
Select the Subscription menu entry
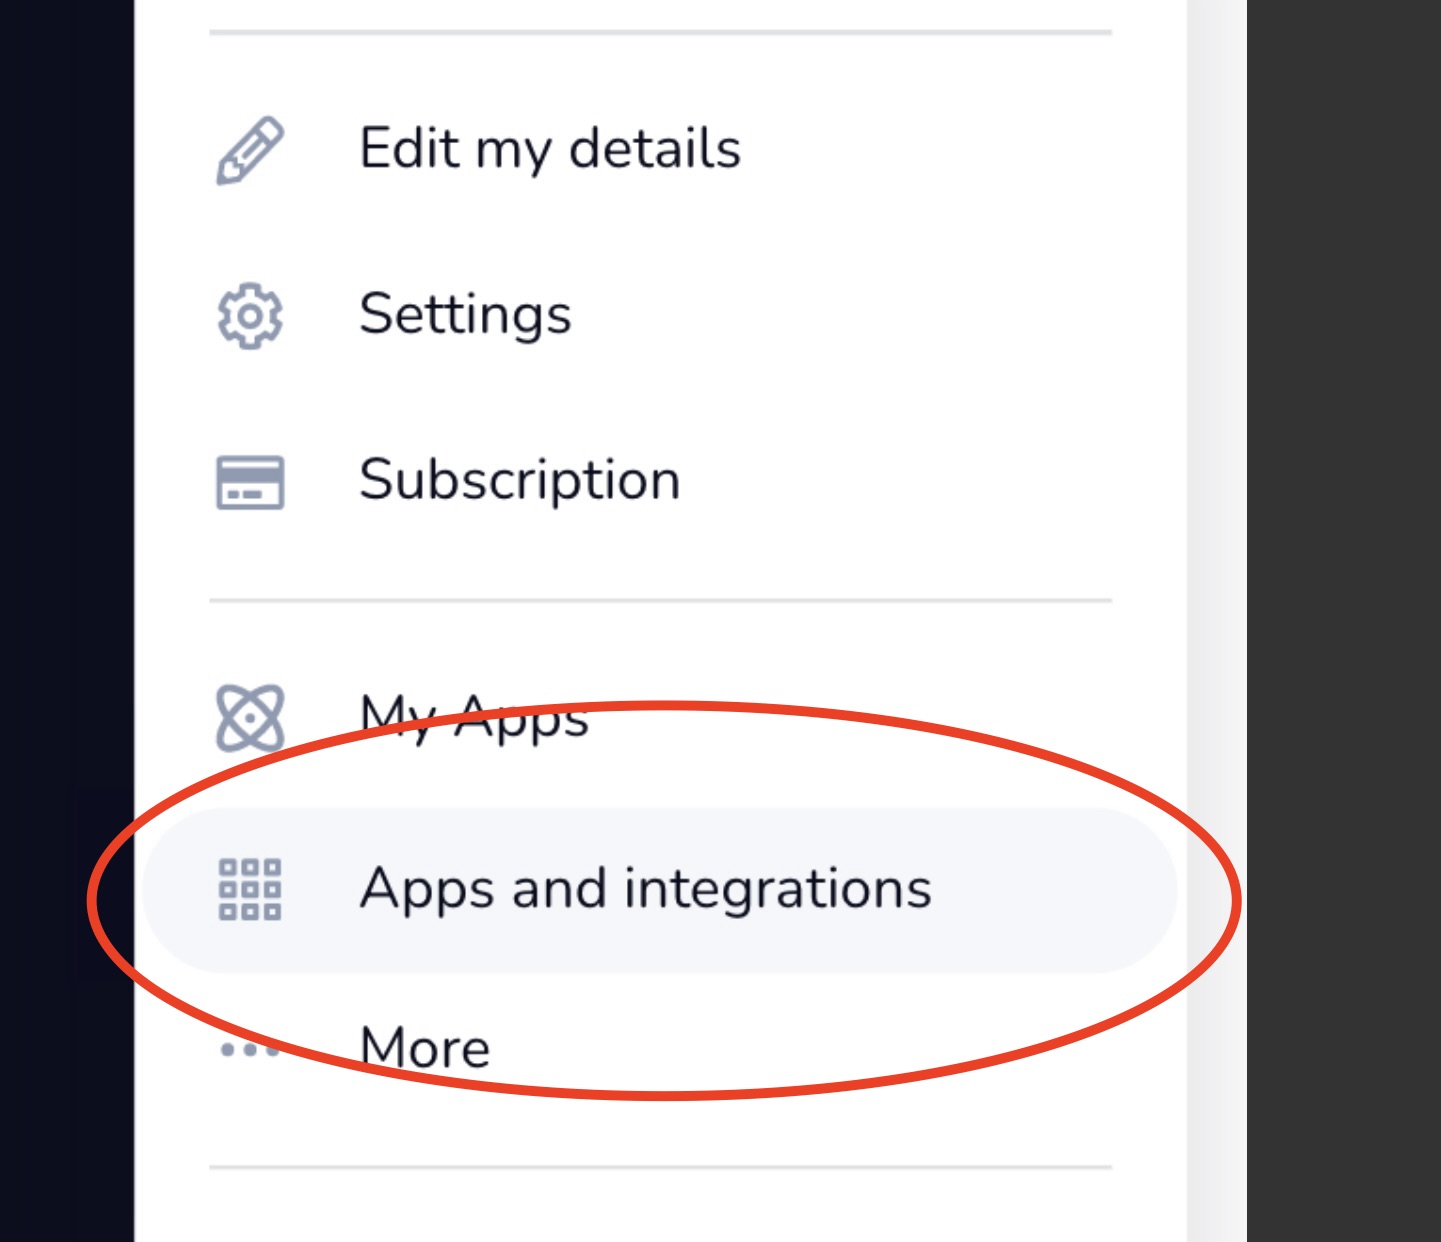tap(519, 480)
